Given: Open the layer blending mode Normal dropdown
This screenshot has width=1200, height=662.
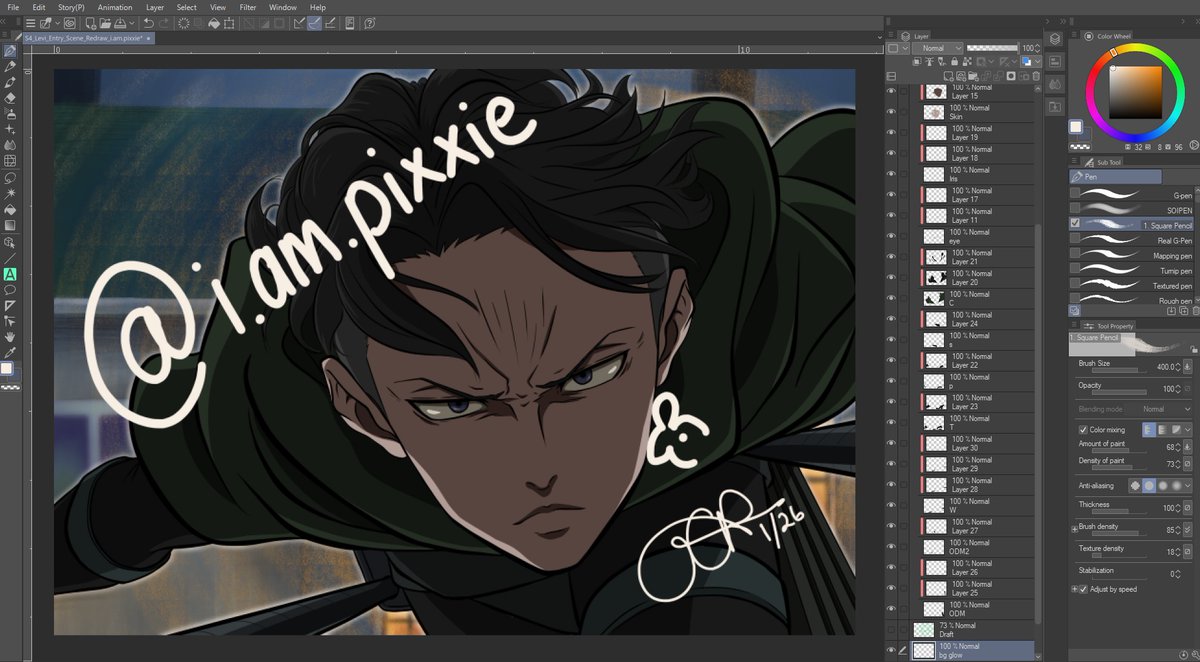Looking at the screenshot, I should pyautogui.click(x=937, y=48).
